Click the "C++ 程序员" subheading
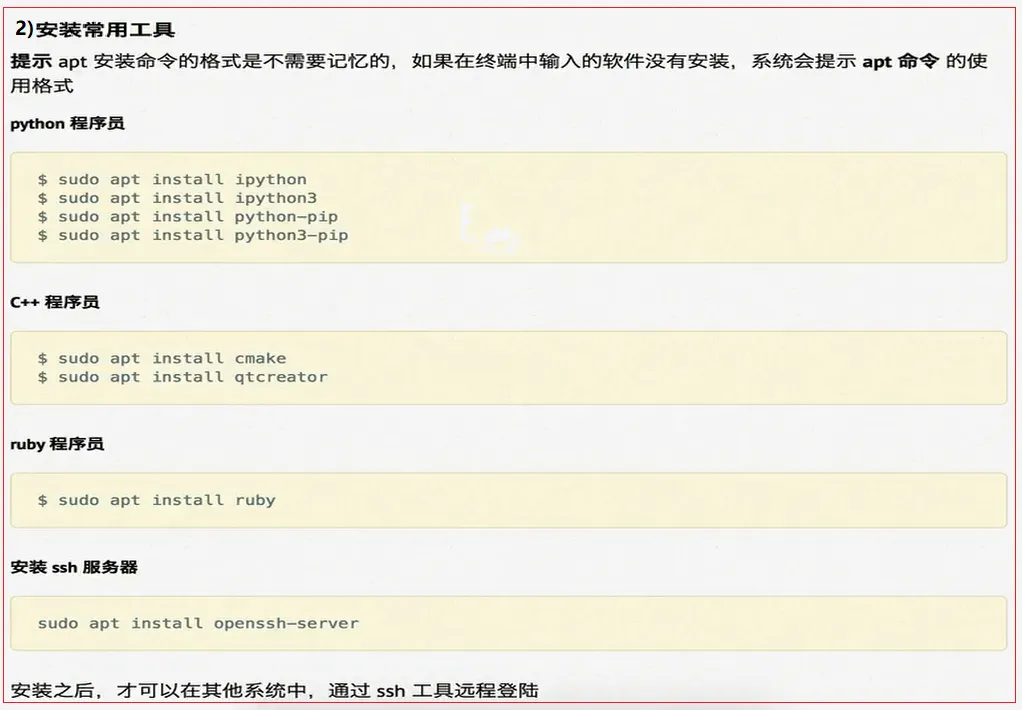This screenshot has height=710, width=1022. (55, 302)
